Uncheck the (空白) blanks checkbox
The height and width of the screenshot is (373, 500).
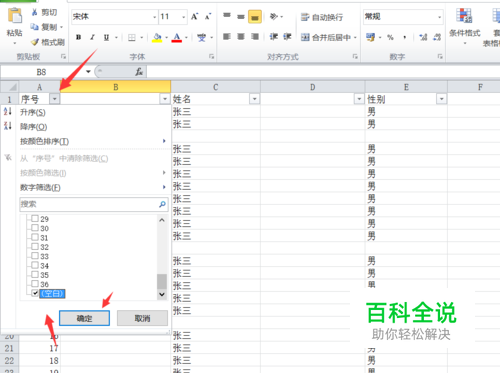tap(35, 293)
